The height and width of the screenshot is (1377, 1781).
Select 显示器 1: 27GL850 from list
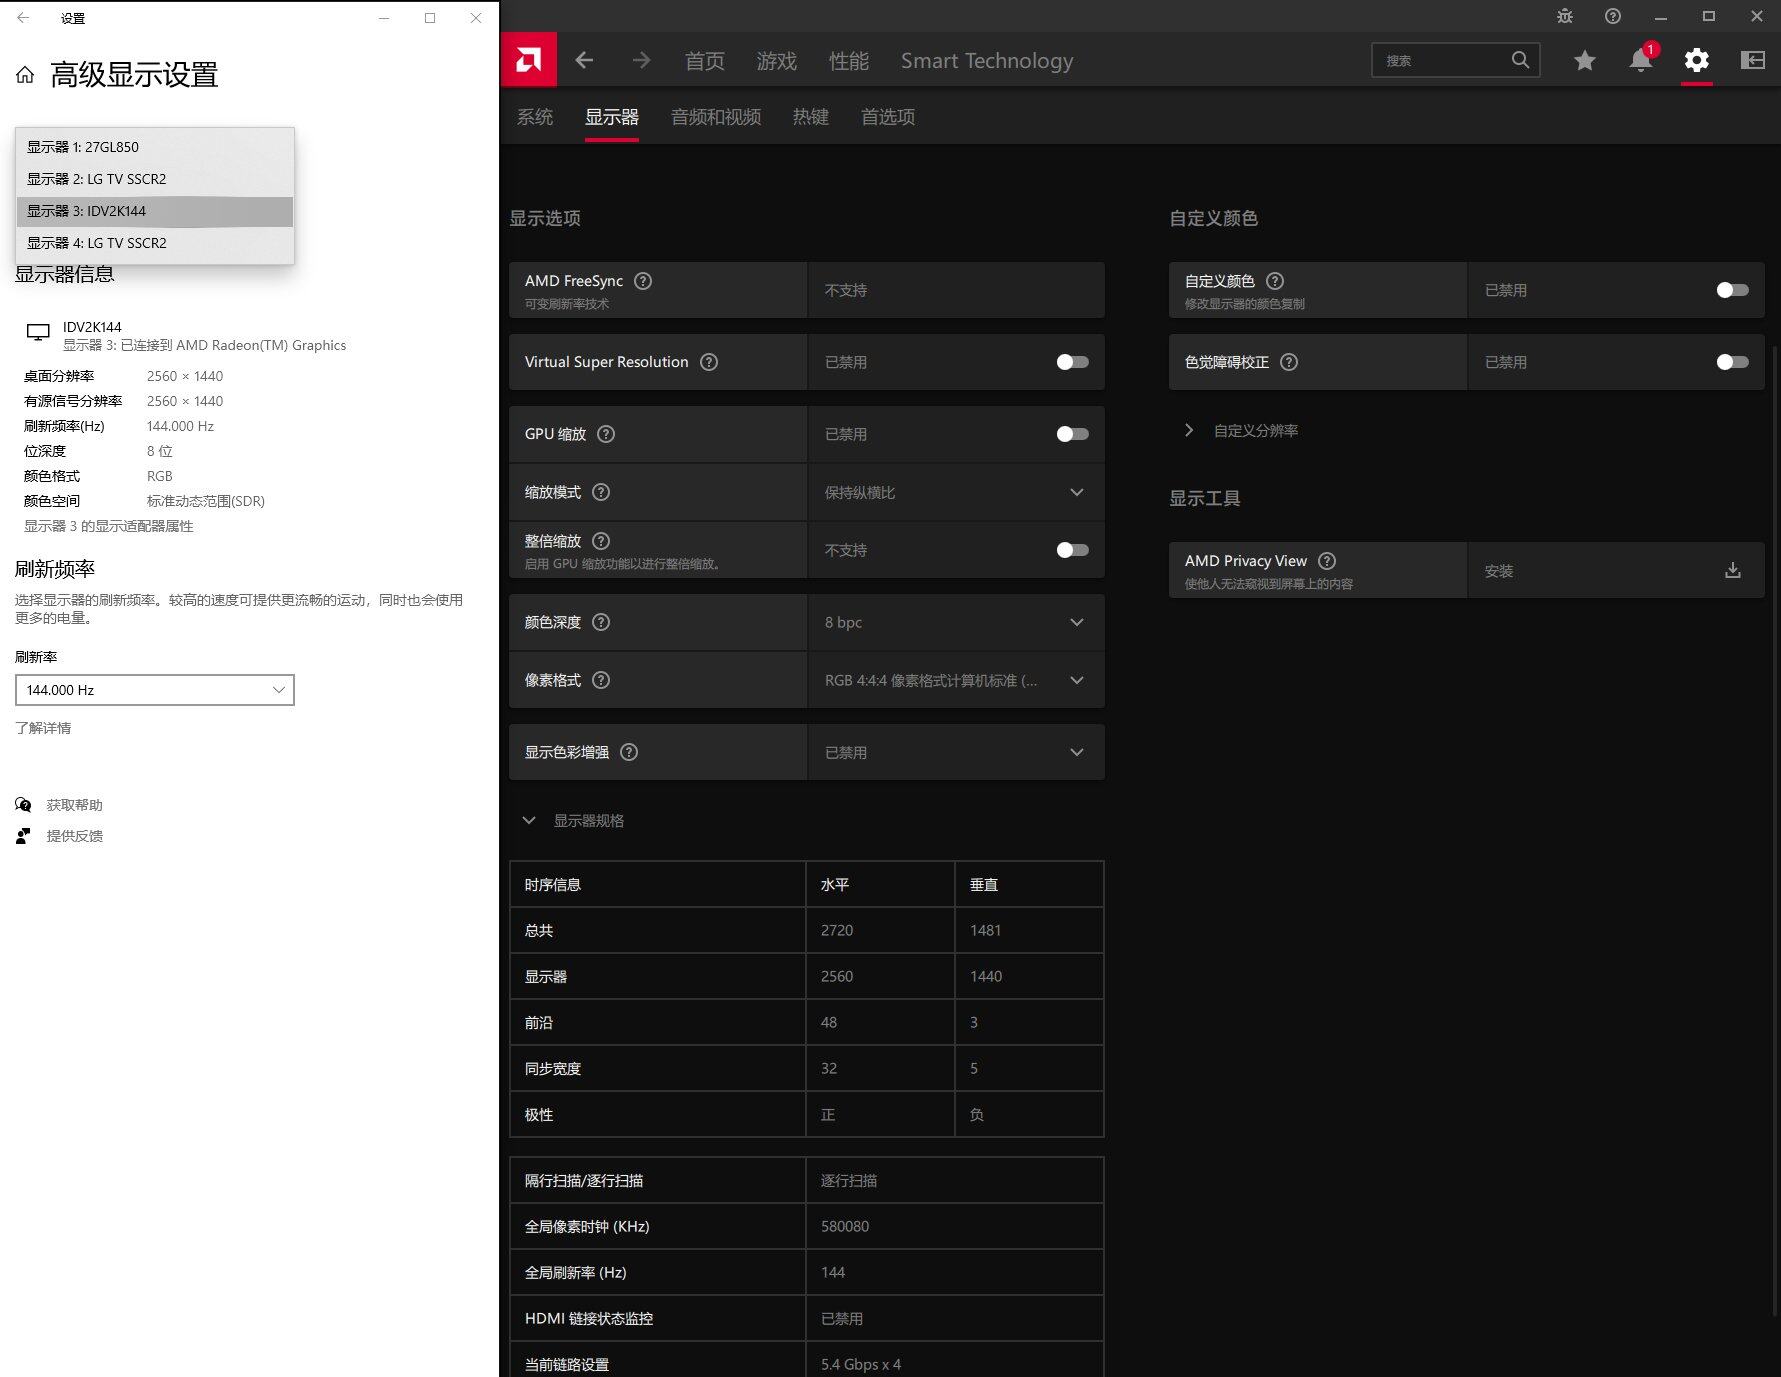pyautogui.click(x=155, y=147)
